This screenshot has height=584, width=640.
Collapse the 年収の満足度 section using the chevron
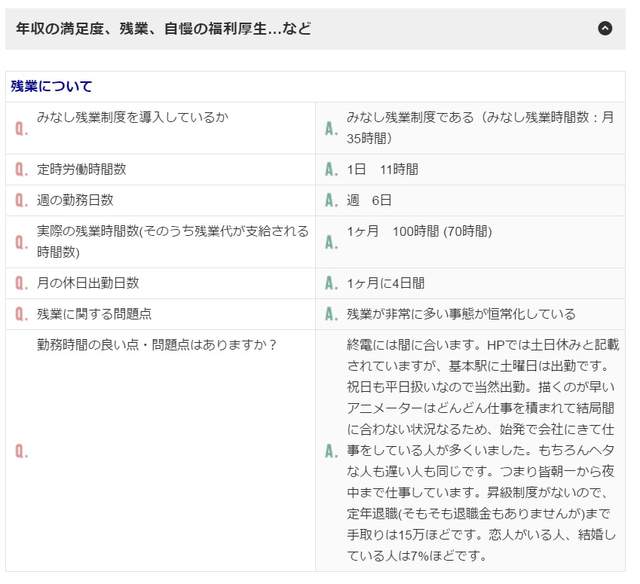pyautogui.click(x=604, y=29)
